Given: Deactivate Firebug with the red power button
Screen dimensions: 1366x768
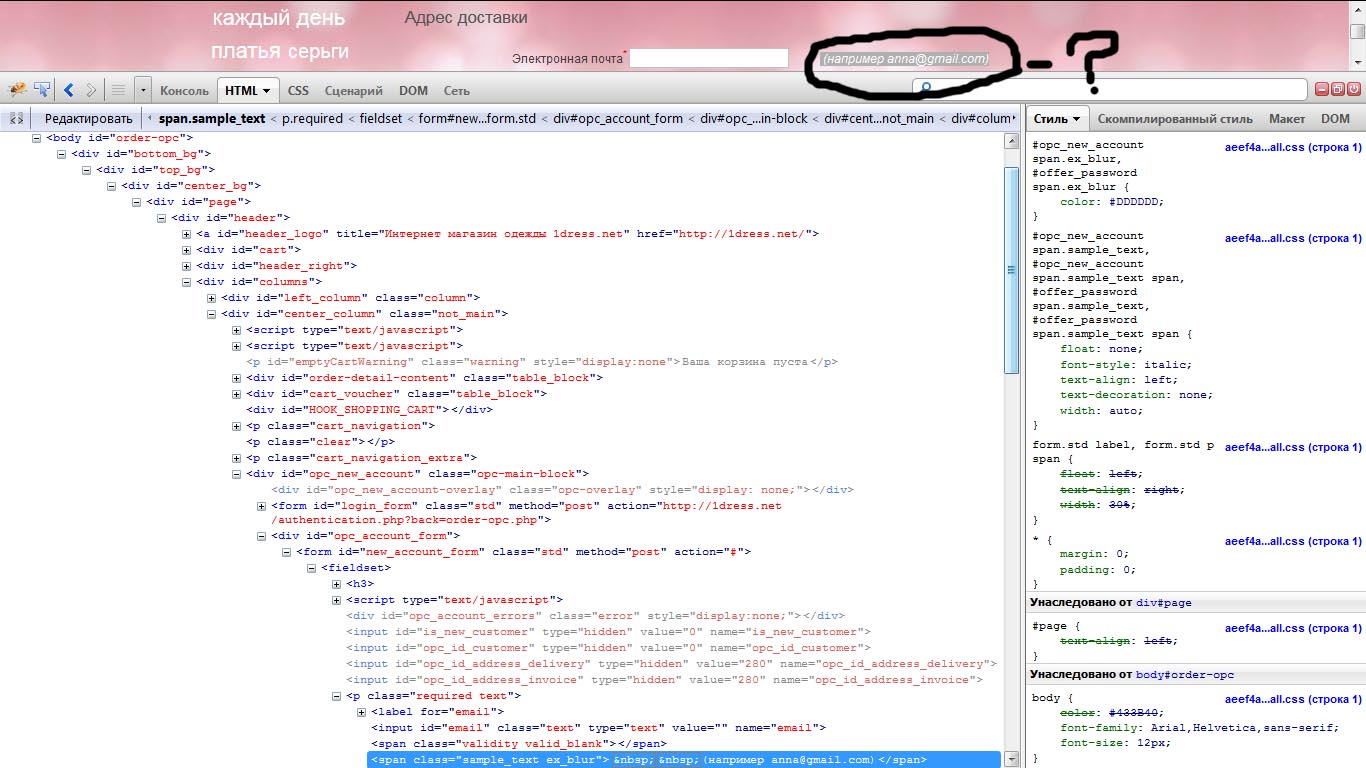Looking at the screenshot, I should (1354, 89).
